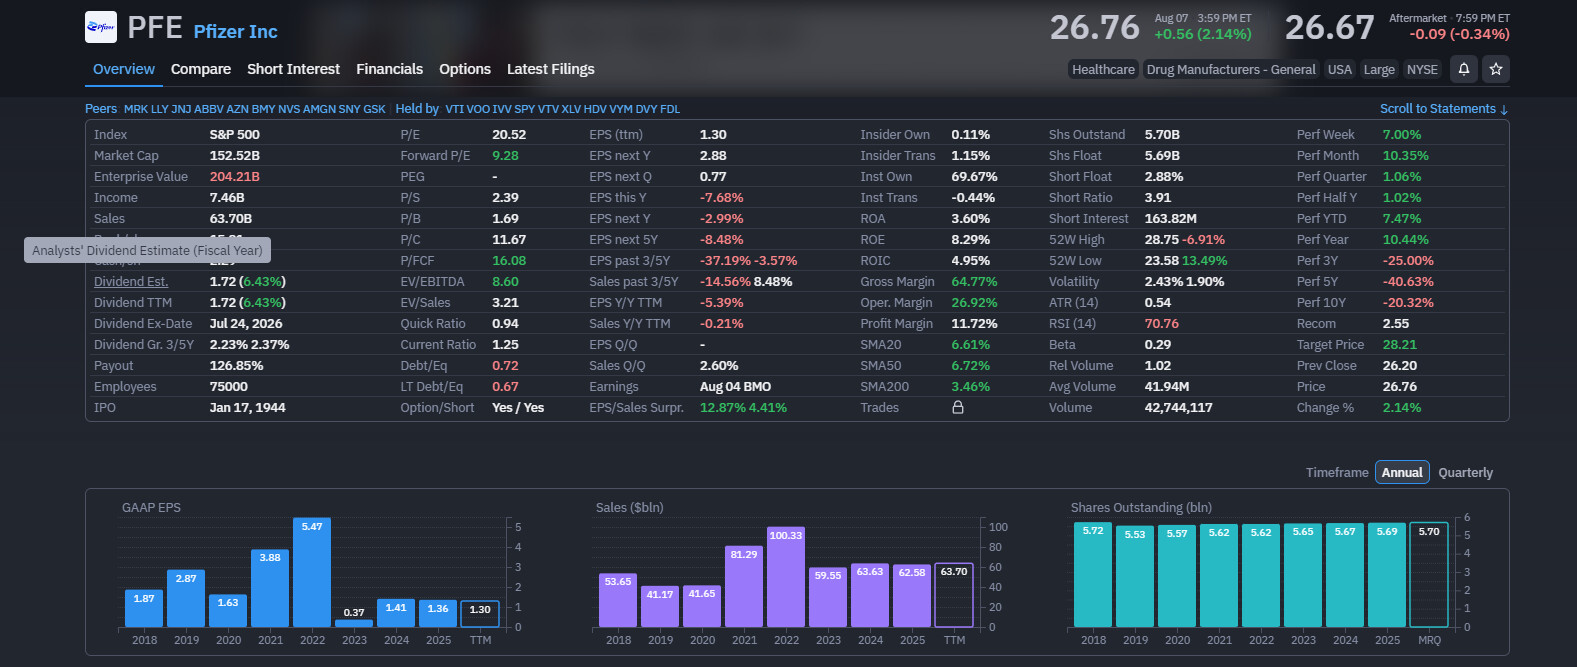Screen dimensions: 1577x667
Task: Open the Latest Filings tab
Action: click(550, 69)
